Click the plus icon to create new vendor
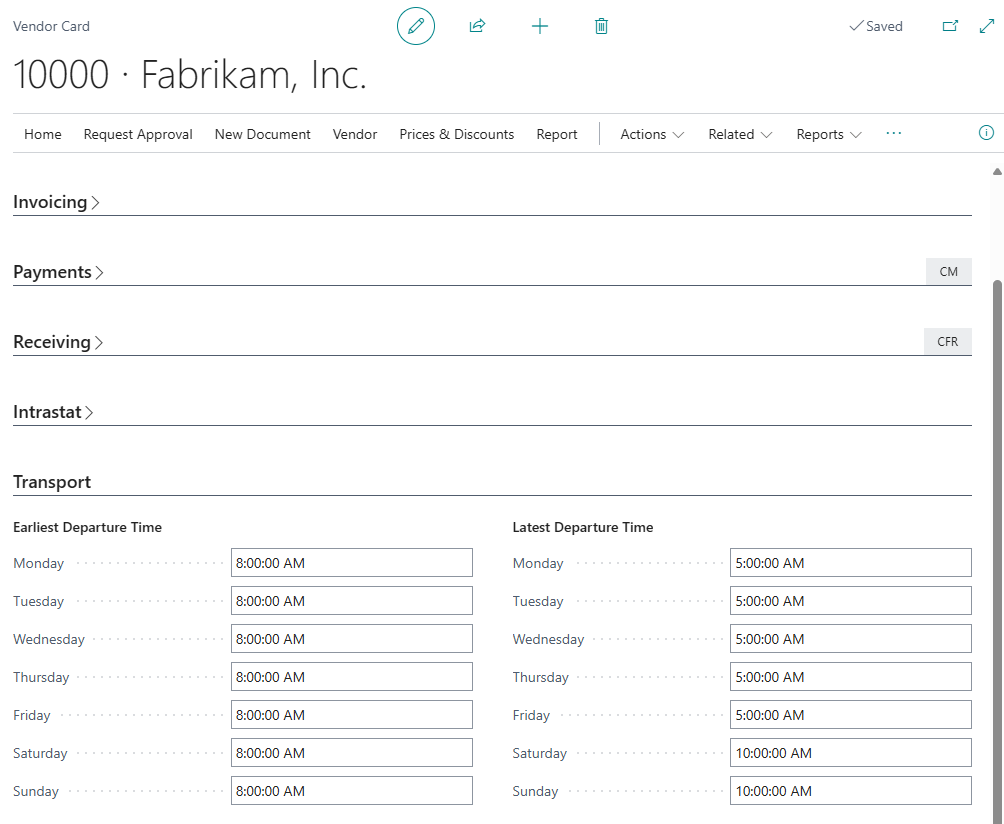1004x824 pixels. [540, 26]
